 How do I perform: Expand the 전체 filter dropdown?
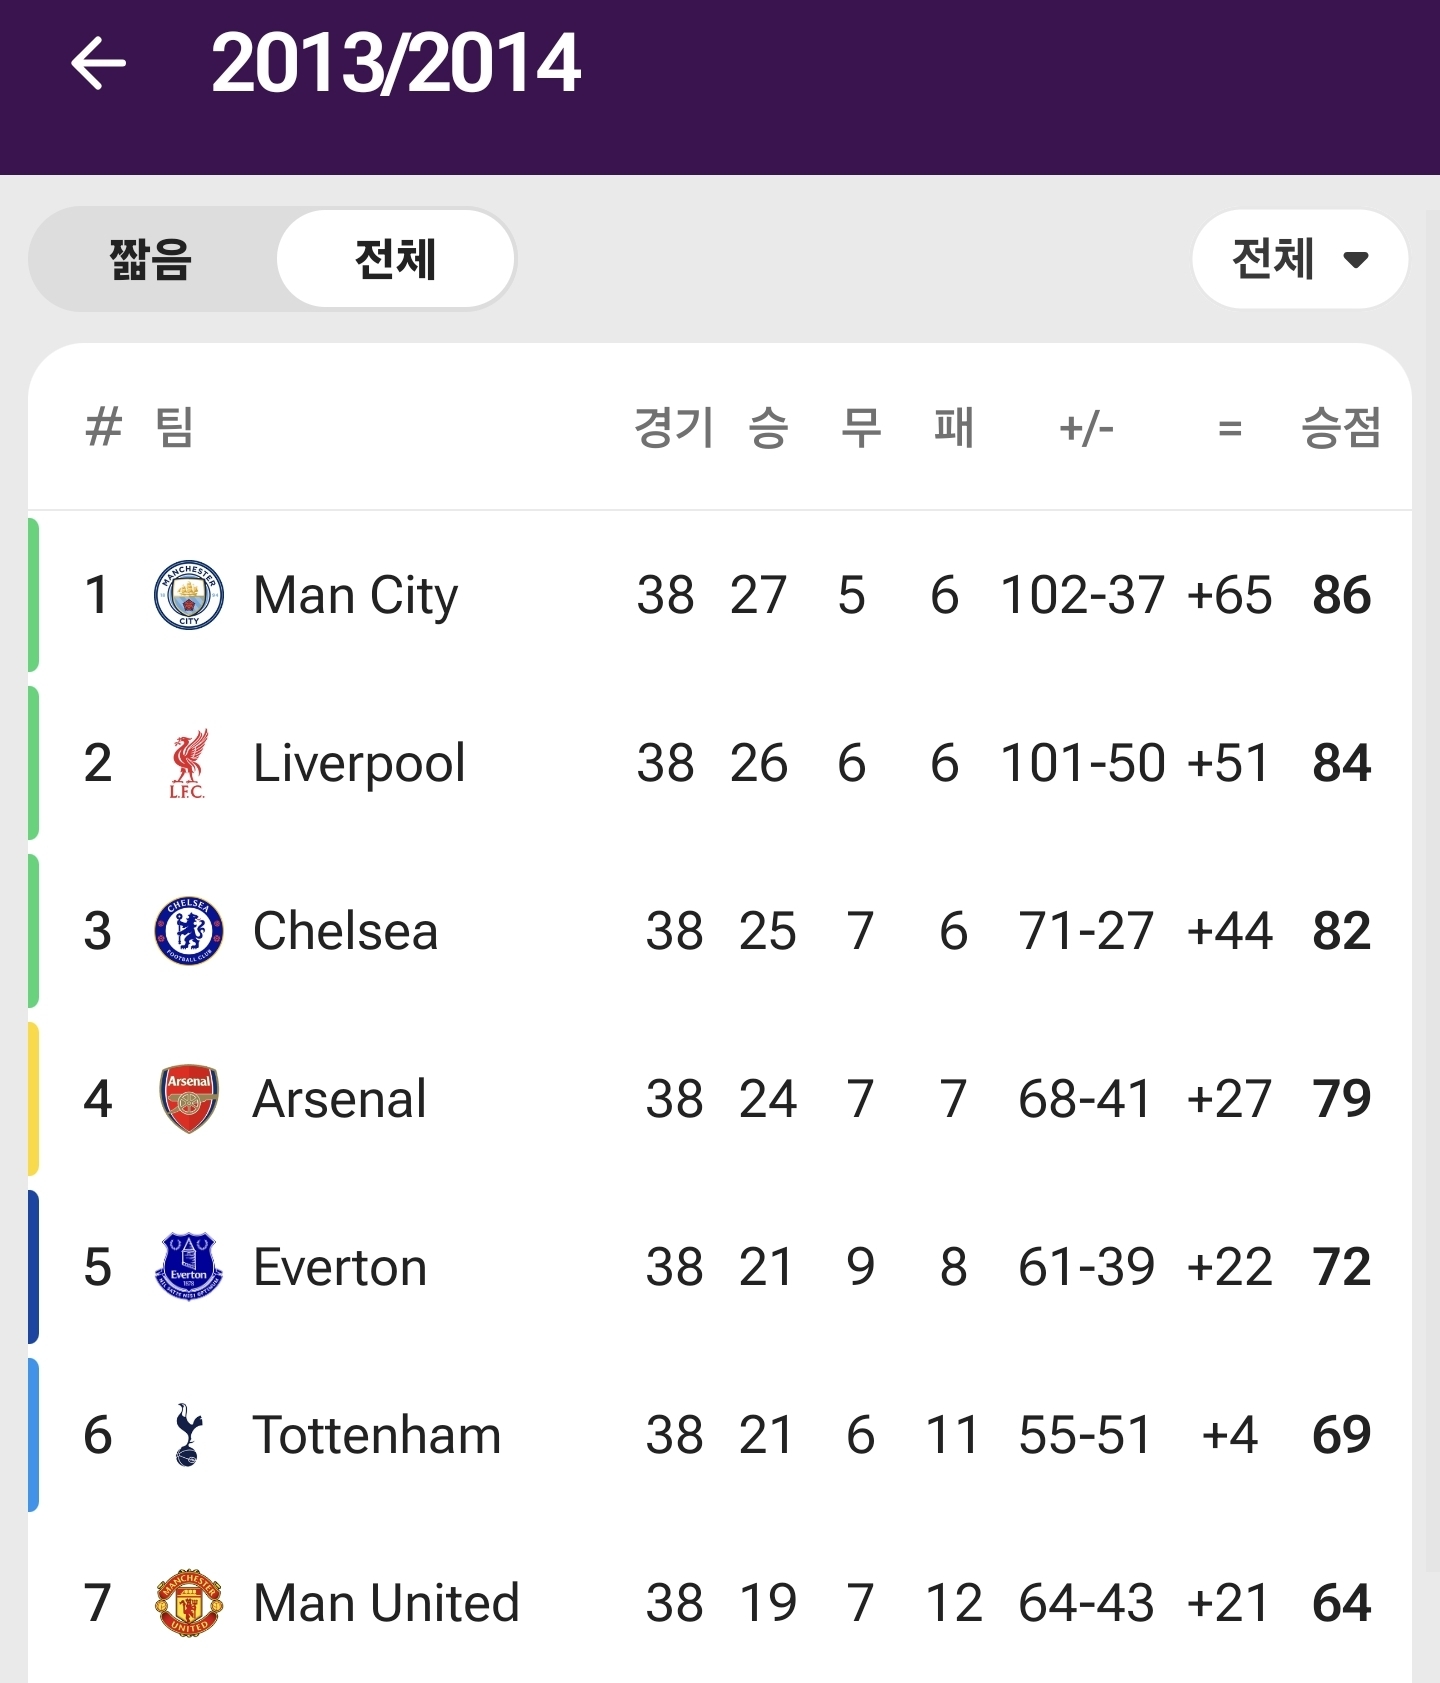[1300, 259]
